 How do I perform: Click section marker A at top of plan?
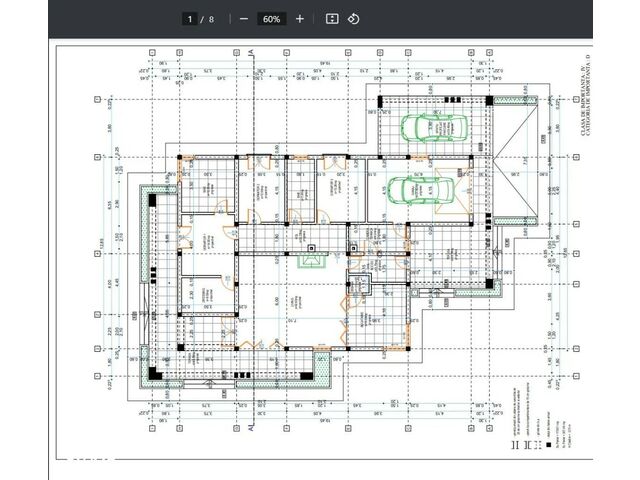click(248, 52)
